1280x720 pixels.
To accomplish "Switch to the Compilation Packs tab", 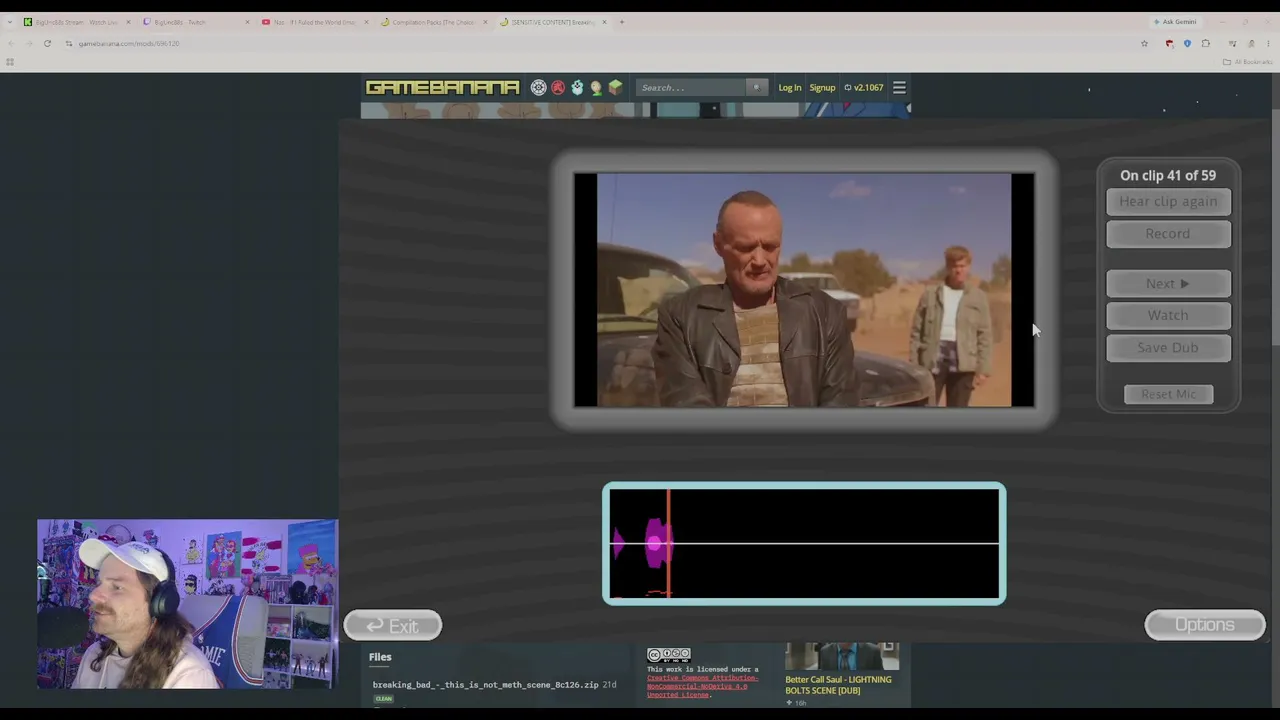I will [433, 22].
